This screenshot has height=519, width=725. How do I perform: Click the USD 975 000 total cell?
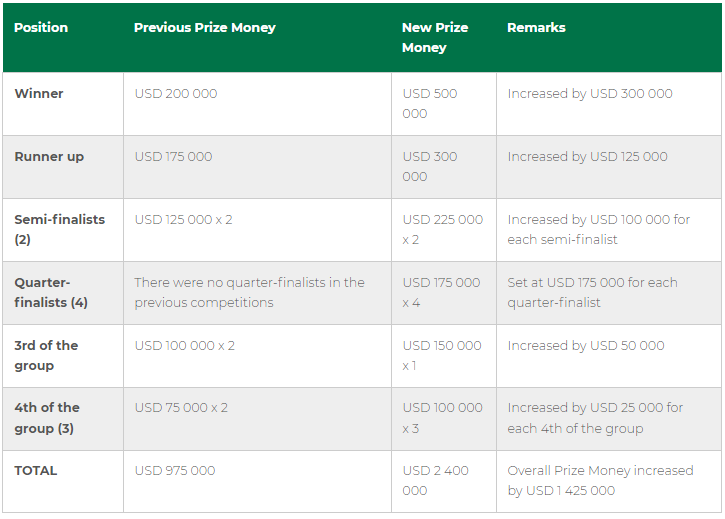tap(175, 470)
